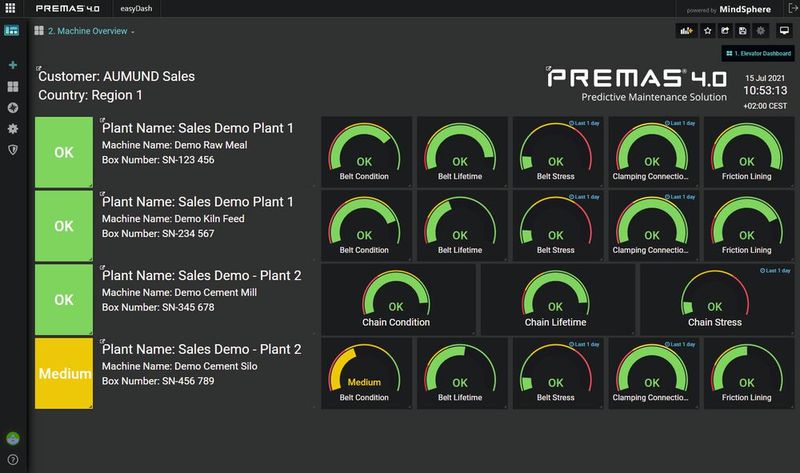This screenshot has height=473, width=800.
Task: Click the yellow Medium status tile
Action: tap(64, 374)
